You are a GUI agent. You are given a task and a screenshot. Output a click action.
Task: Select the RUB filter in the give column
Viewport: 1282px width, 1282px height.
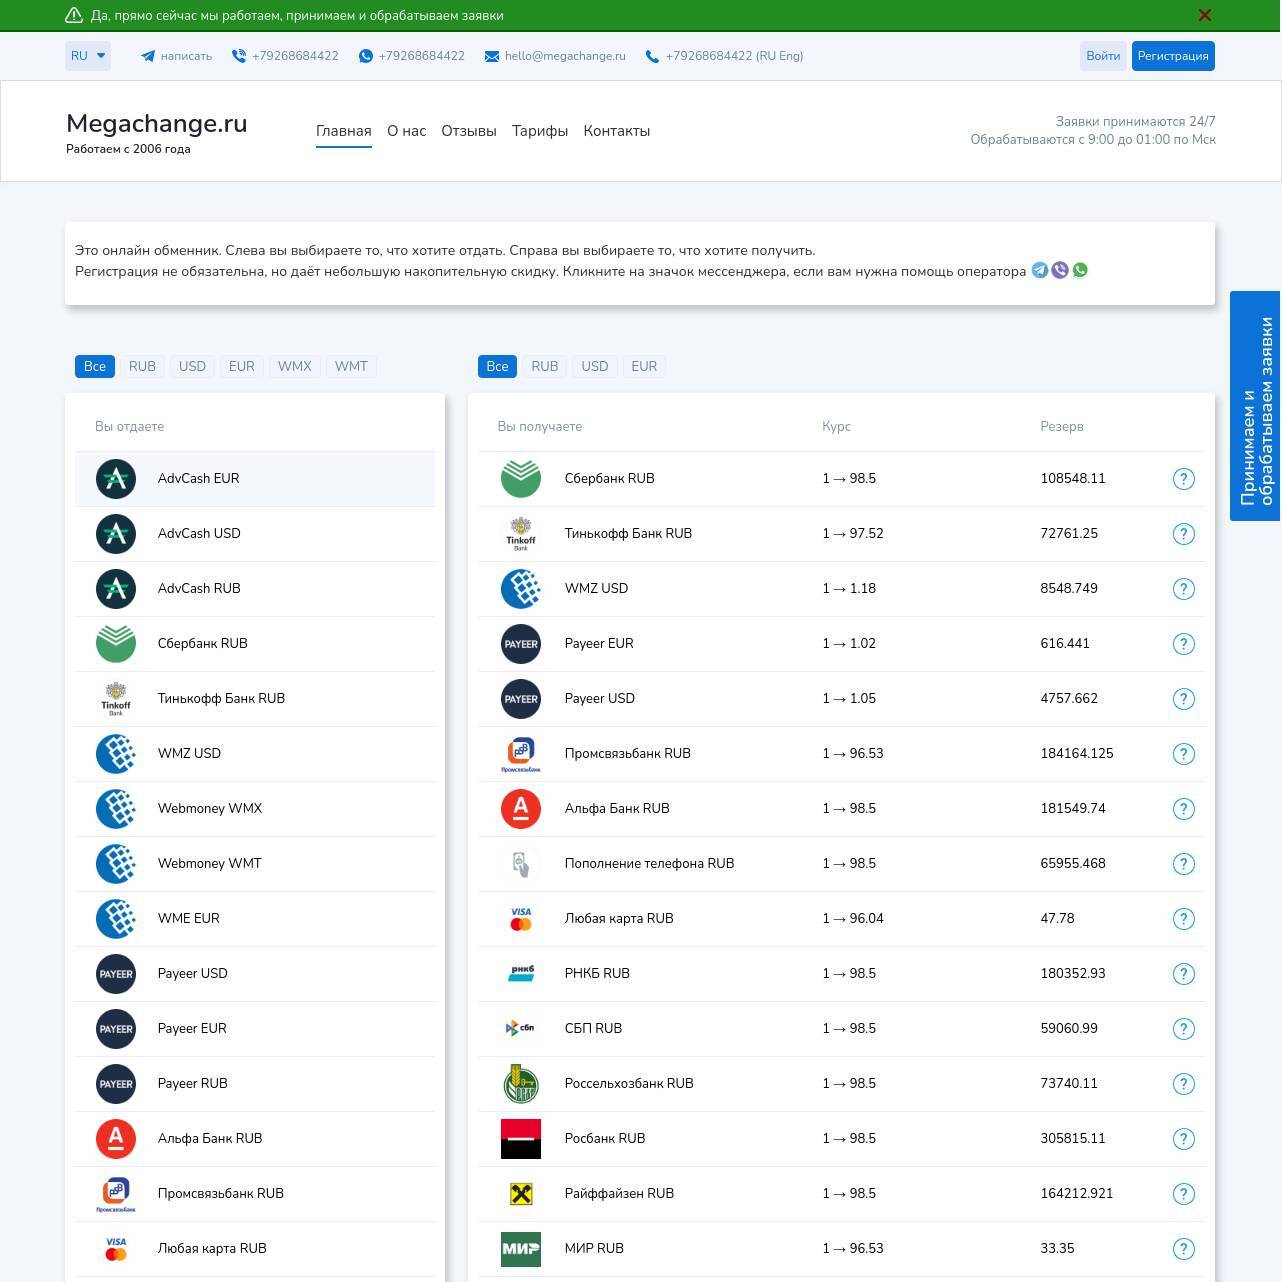[x=142, y=366]
